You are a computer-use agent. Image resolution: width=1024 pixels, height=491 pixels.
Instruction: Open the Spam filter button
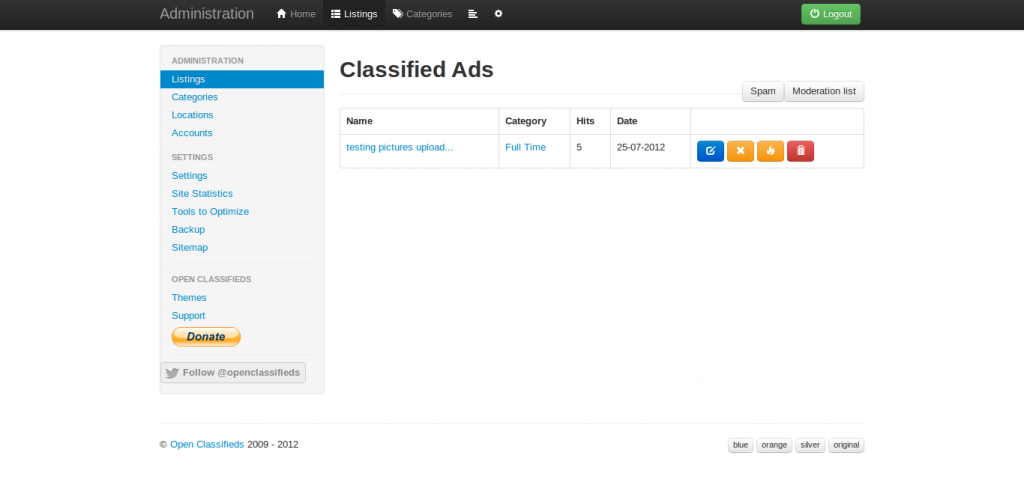[763, 91]
